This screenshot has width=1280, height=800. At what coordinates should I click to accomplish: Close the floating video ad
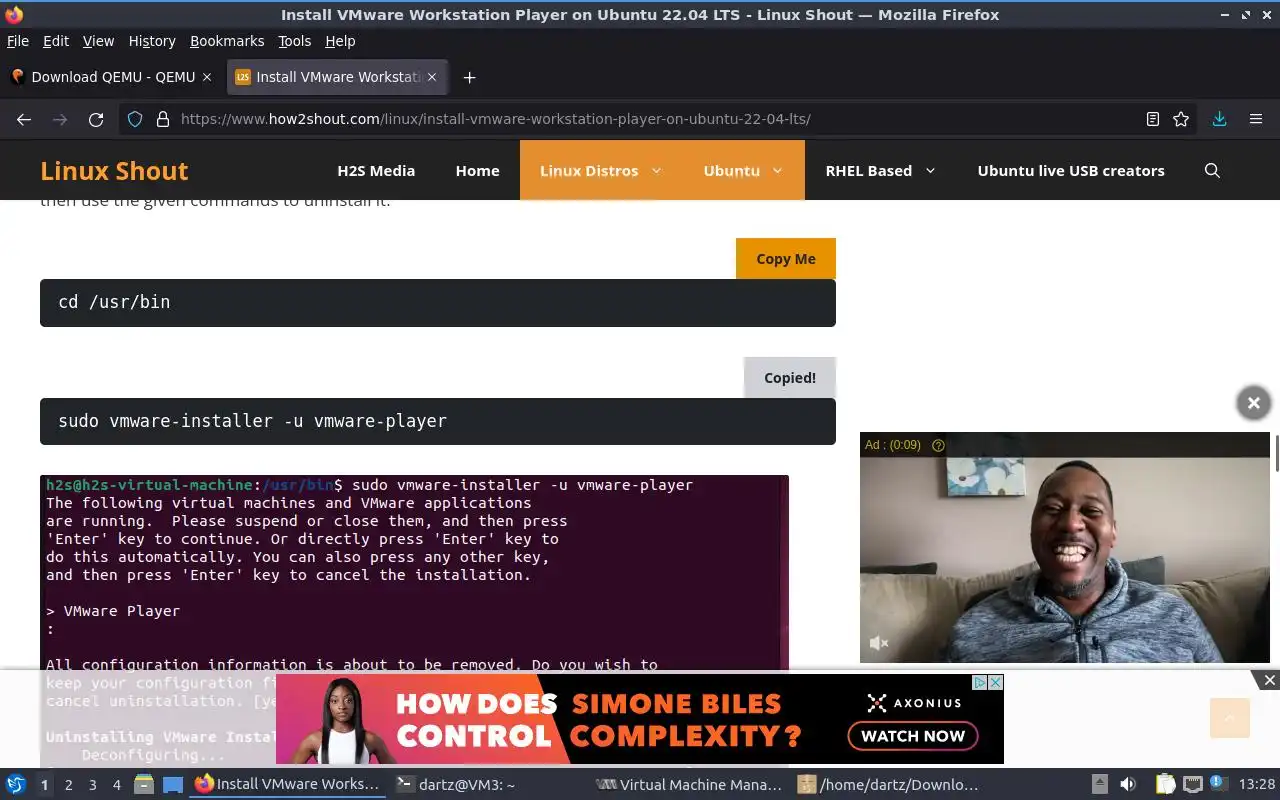coord(1253,403)
